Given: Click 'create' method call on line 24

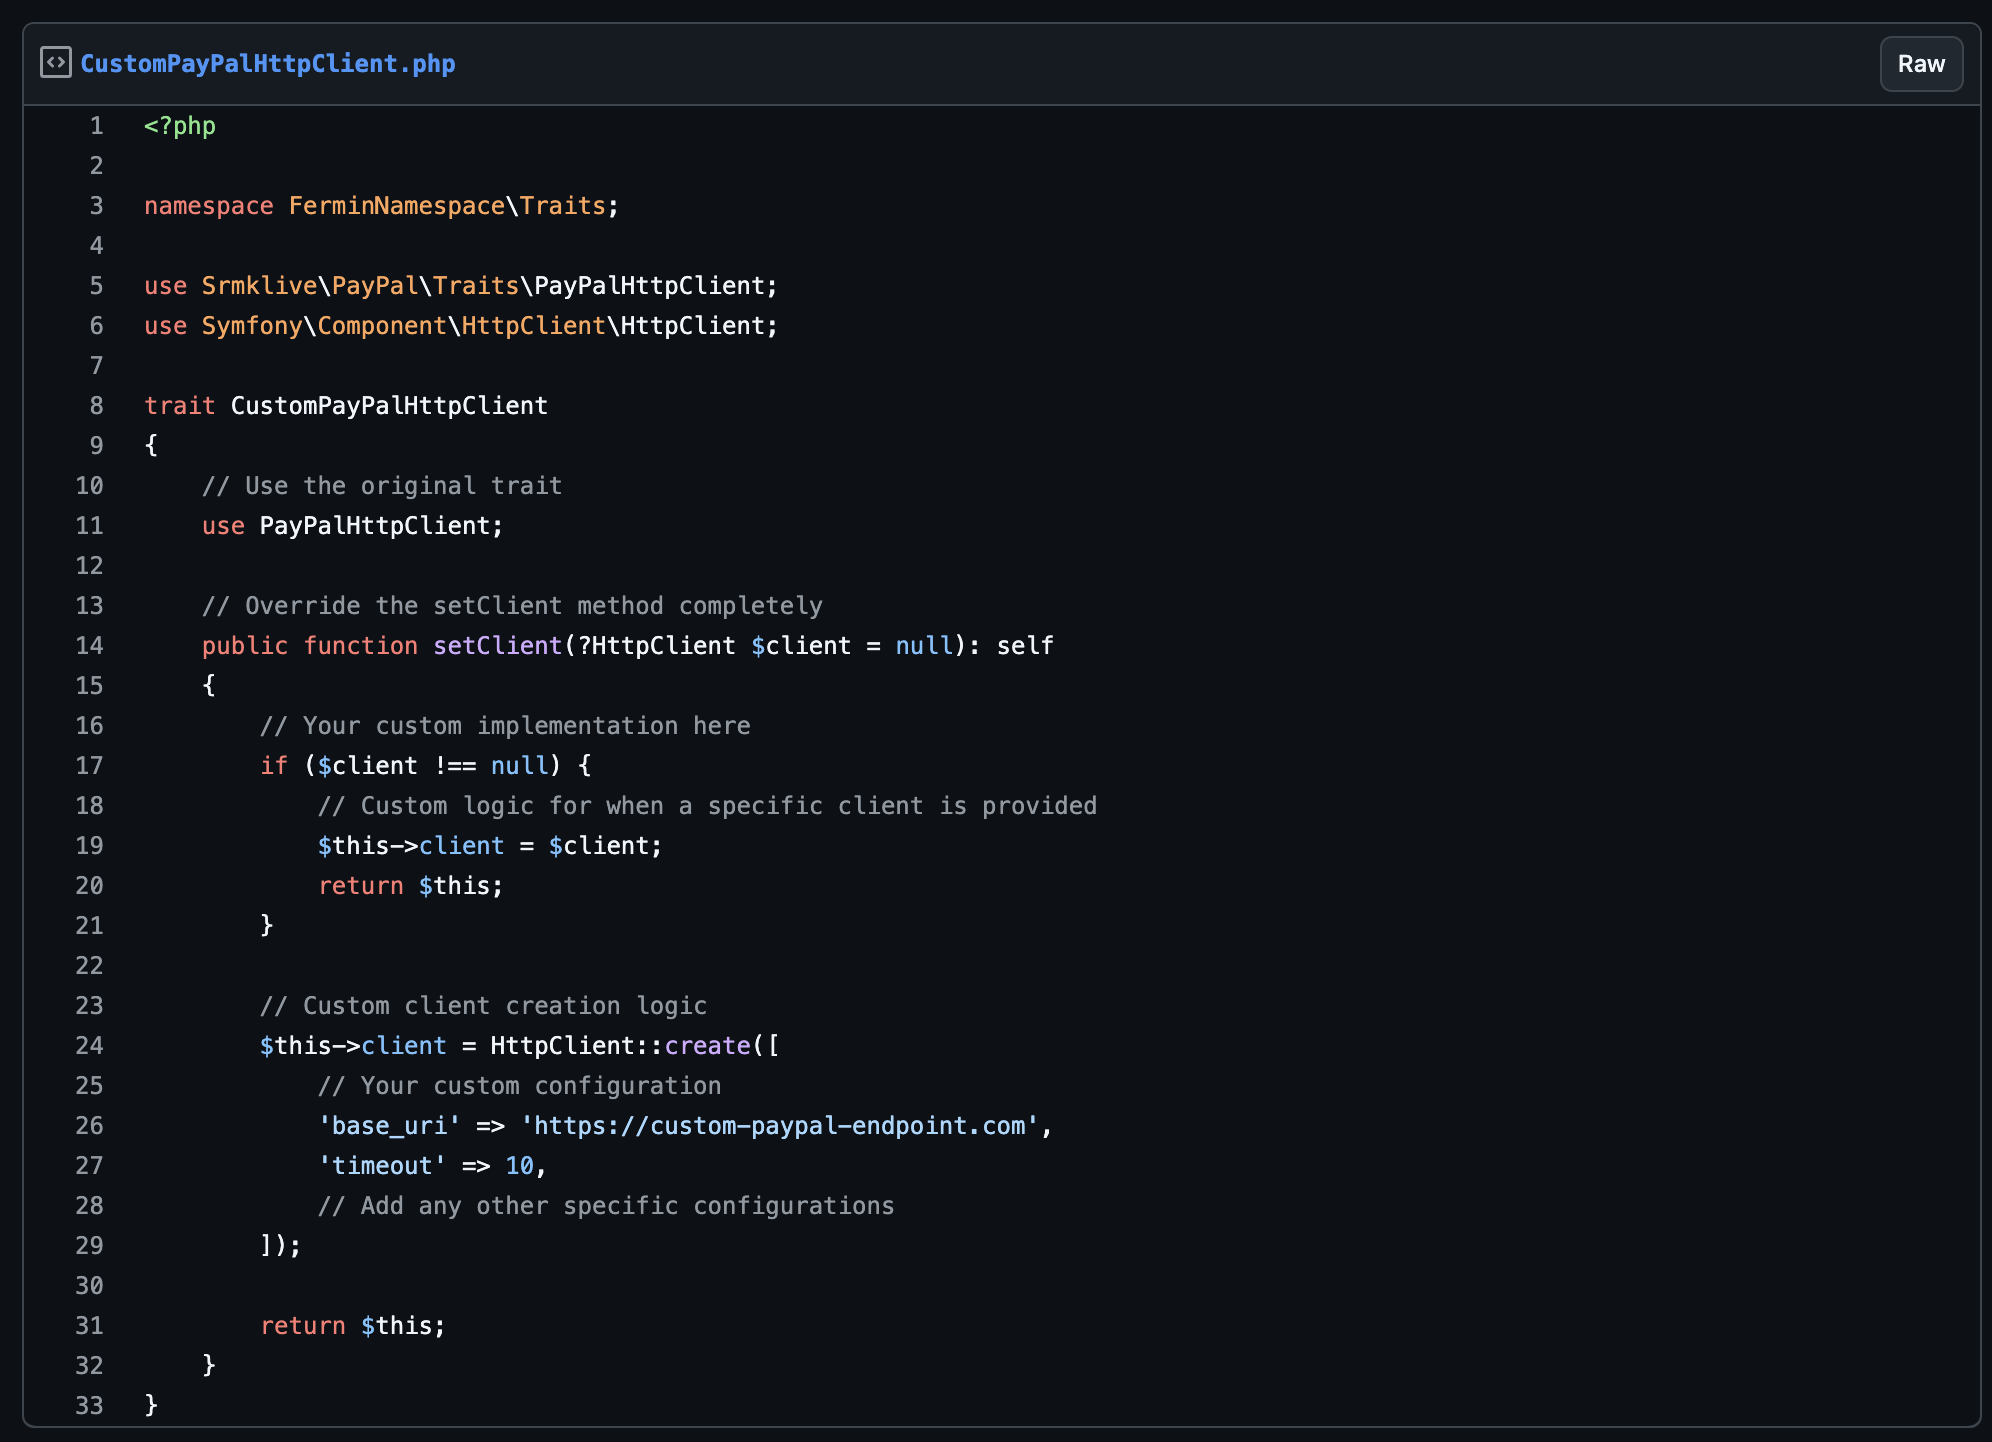Looking at the screenshot, I should [707, 1046].
